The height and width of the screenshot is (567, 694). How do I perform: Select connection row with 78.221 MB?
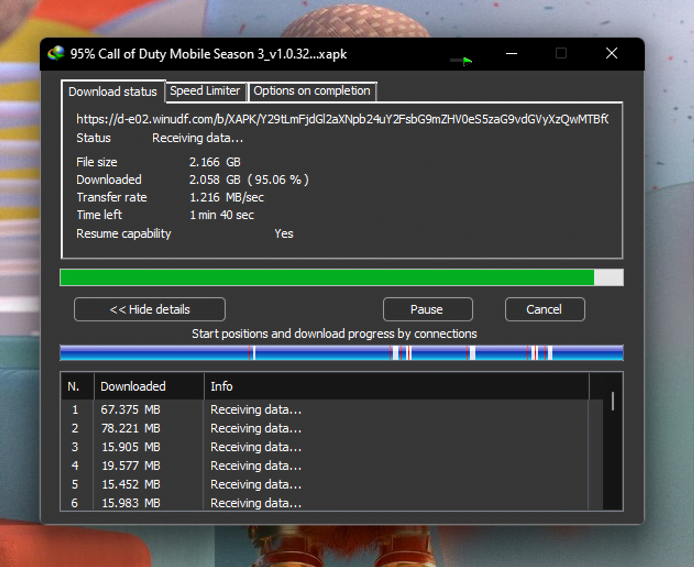click(332, 428)
